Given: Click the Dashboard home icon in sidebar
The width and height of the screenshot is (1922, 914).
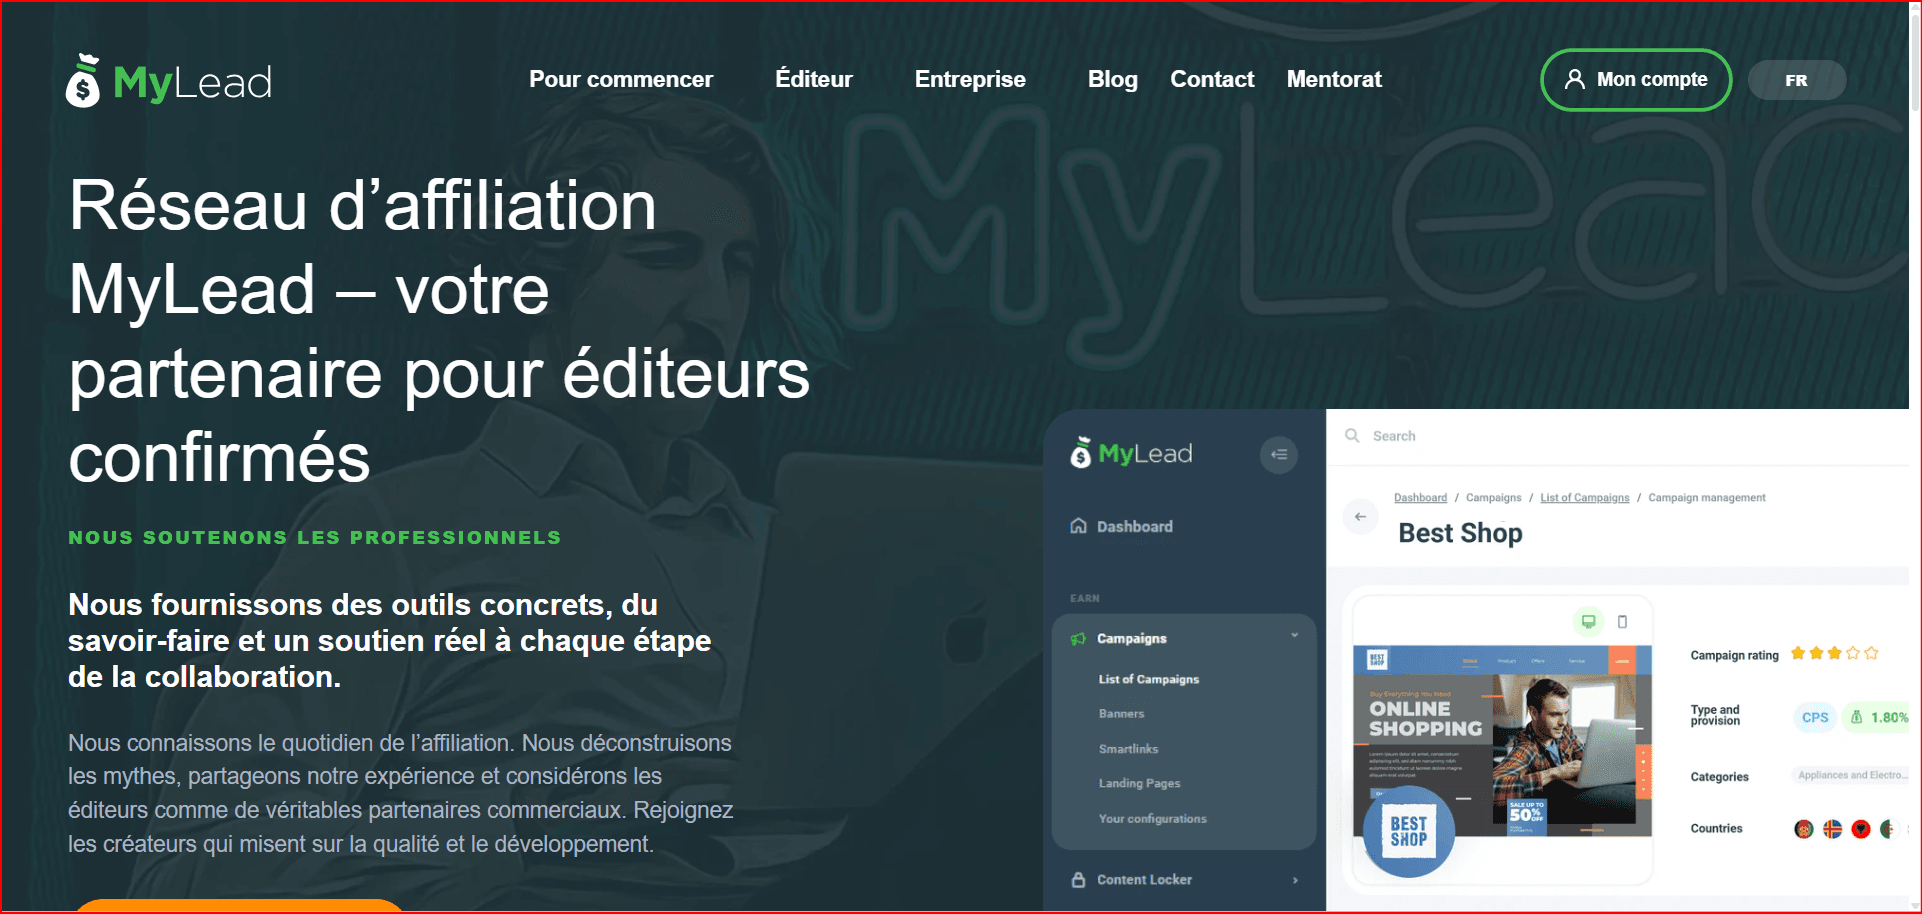Looking at the screenshot, I should click(1078, 526).
